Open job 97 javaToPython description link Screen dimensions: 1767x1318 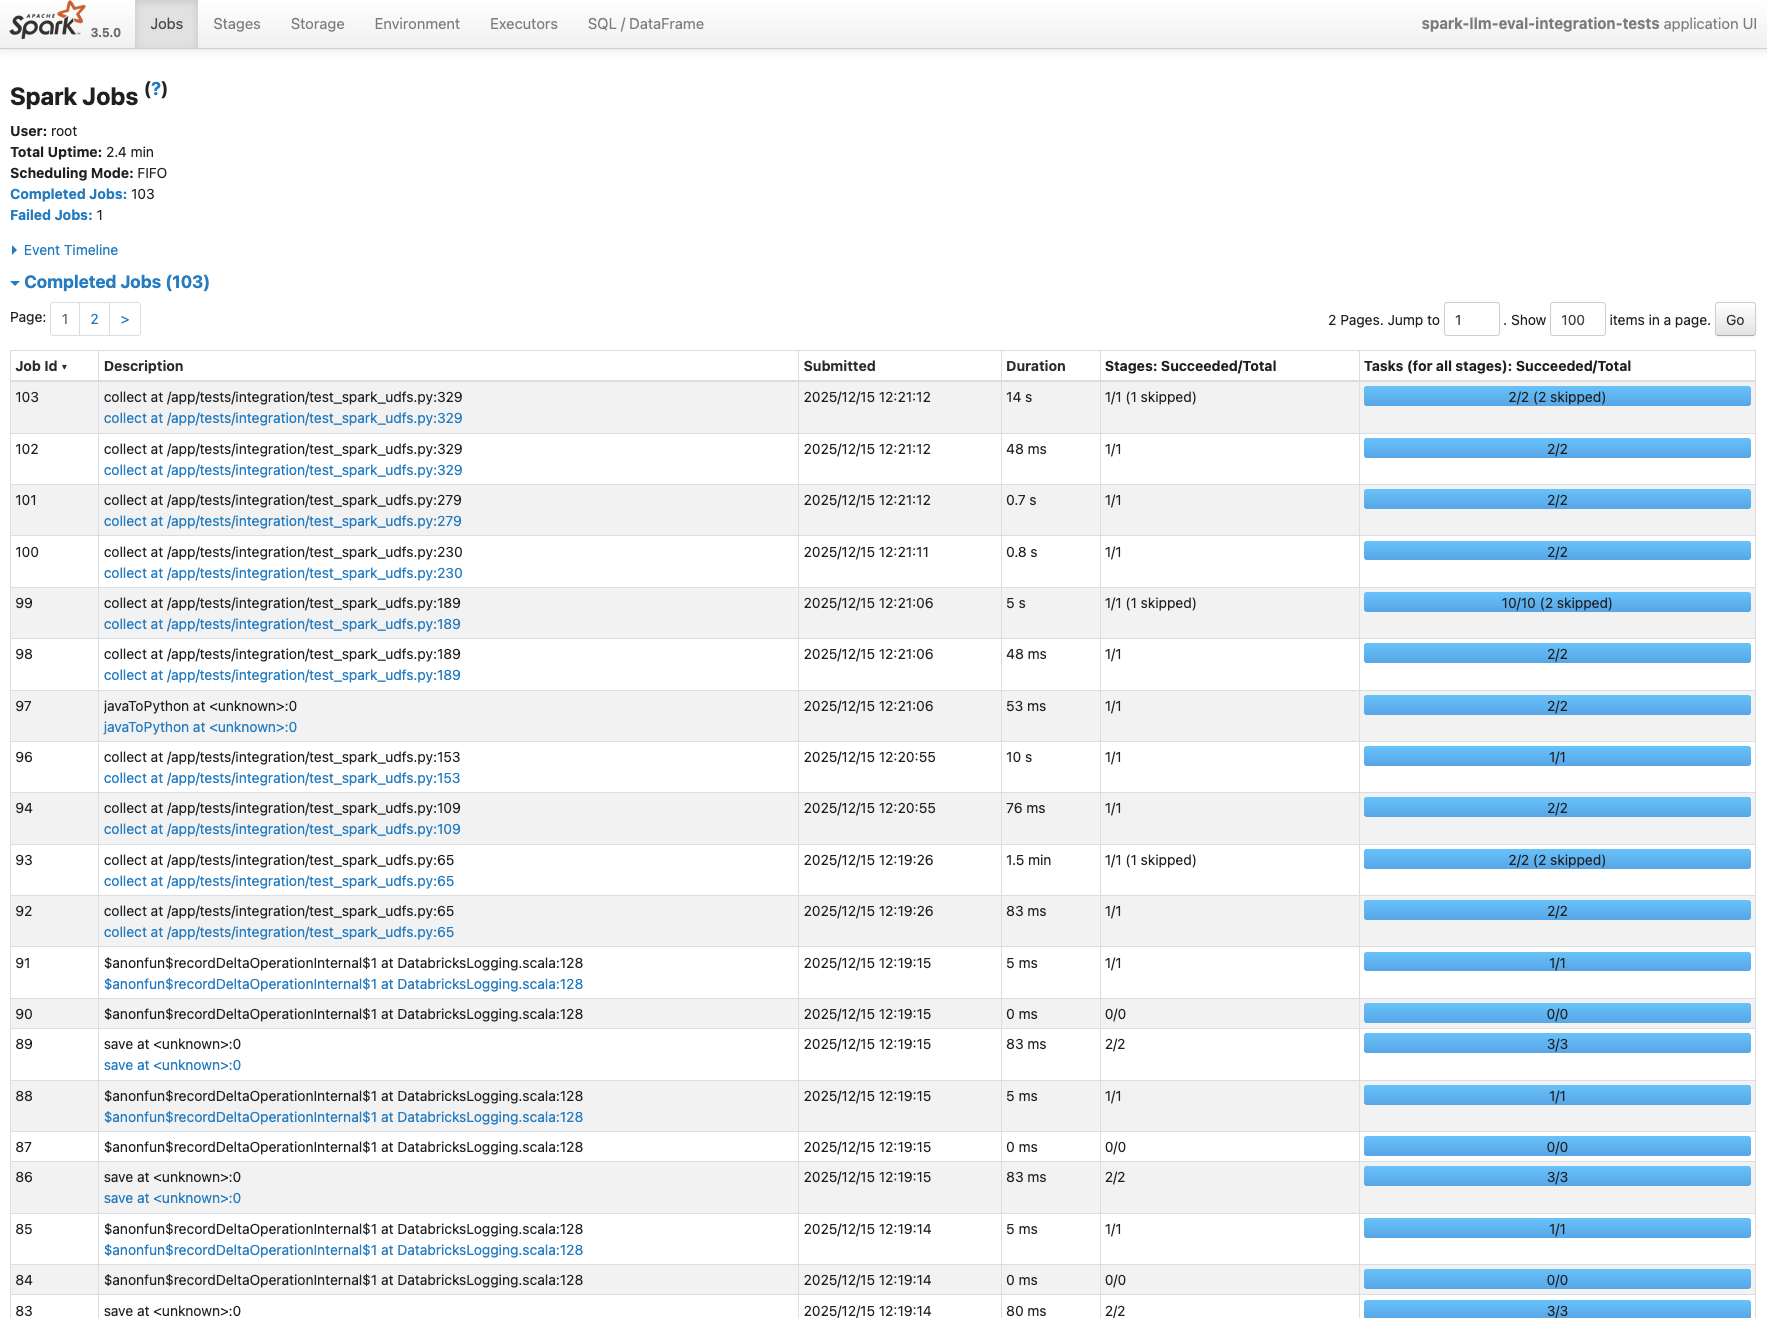(x=200, y=727)
